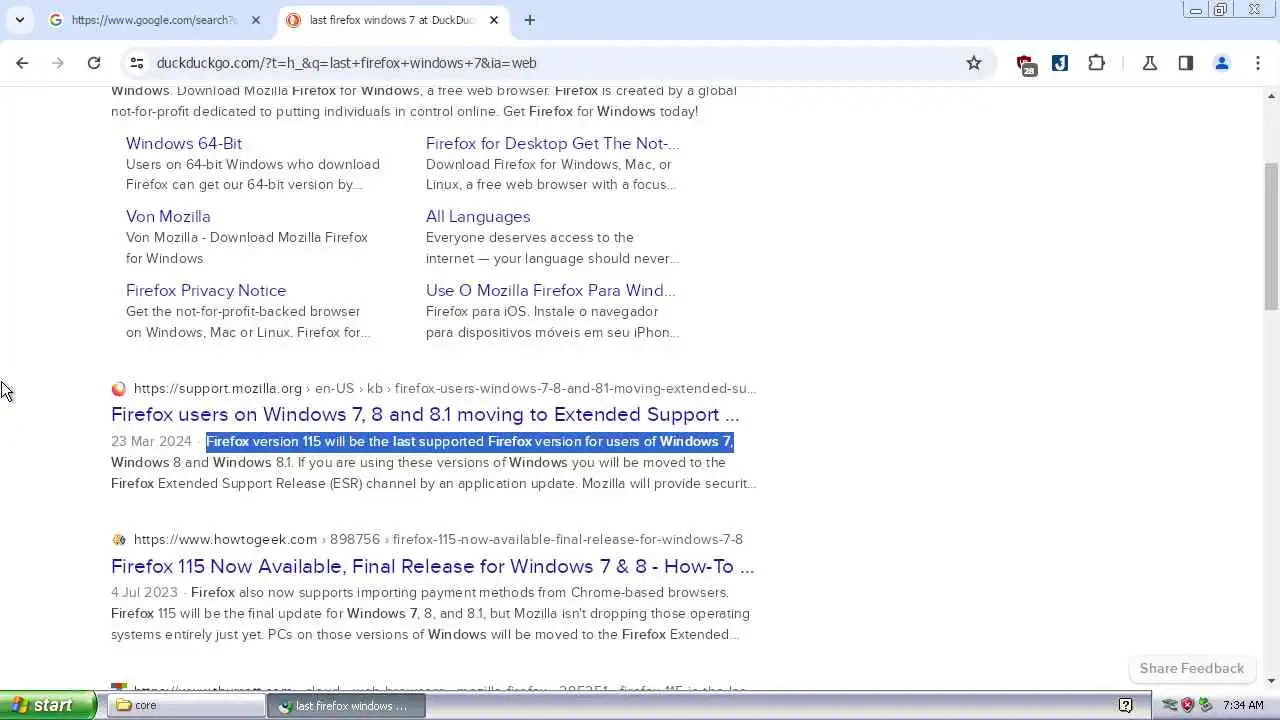Open the Von Mozilla sitelink

coord(168,216)
